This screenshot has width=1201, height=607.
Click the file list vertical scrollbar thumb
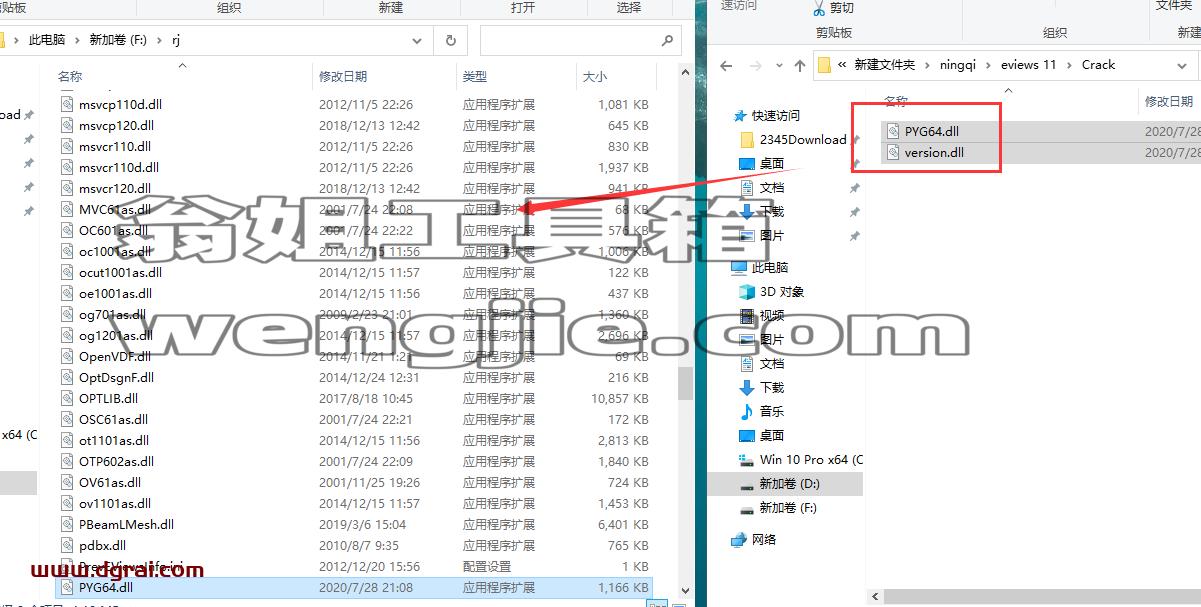click(686, 383)
